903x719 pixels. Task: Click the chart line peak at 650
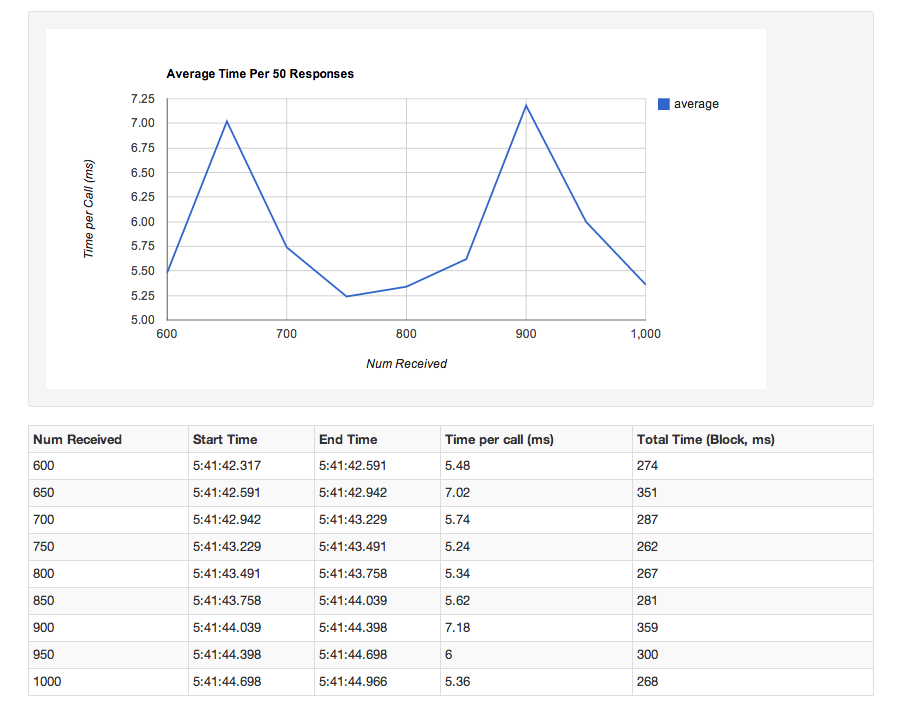pos(227,121)
